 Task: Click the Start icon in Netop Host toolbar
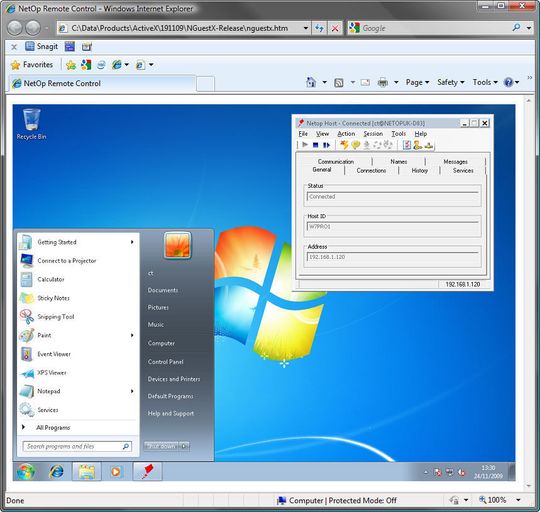pos(305,145)
